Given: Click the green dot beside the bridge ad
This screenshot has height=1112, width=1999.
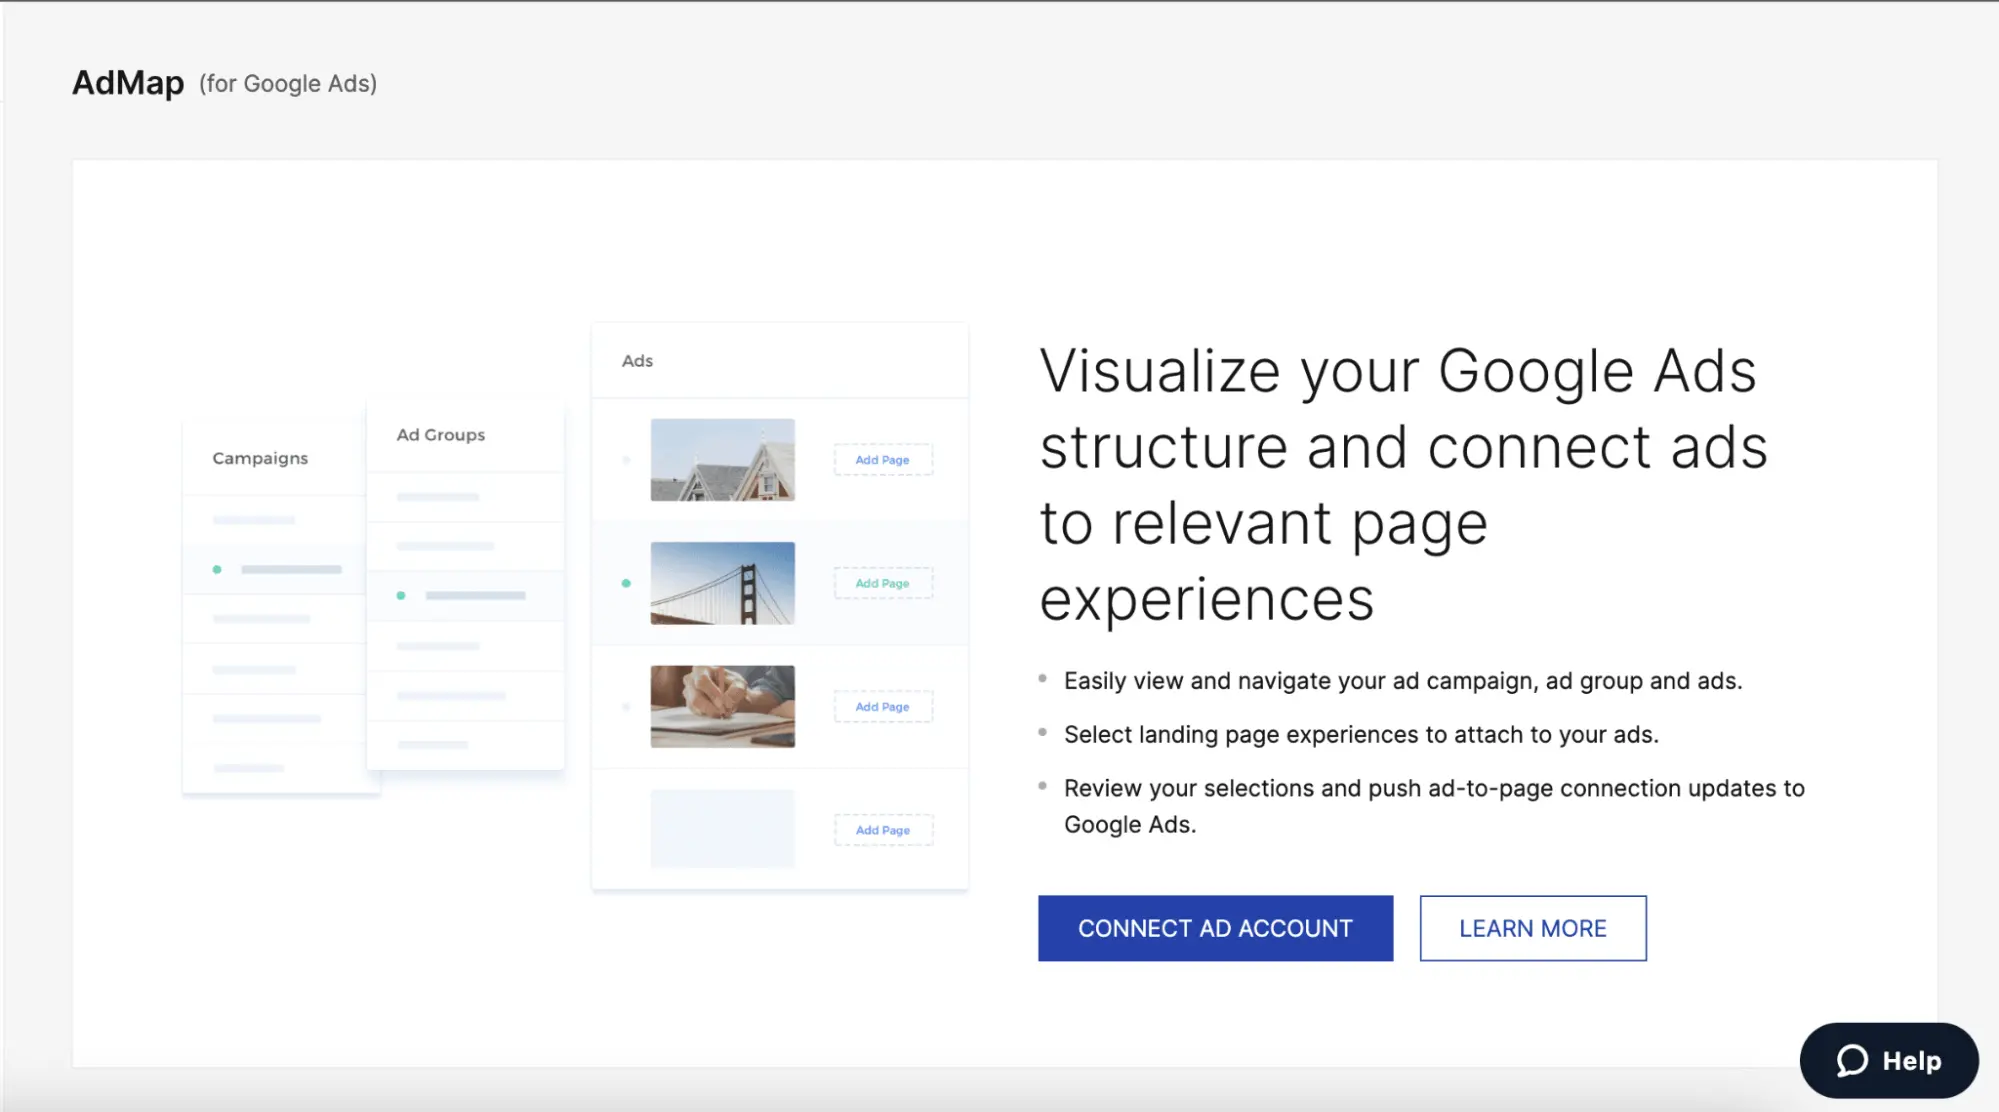Looking at the screenshot, I should coord(626,583).
